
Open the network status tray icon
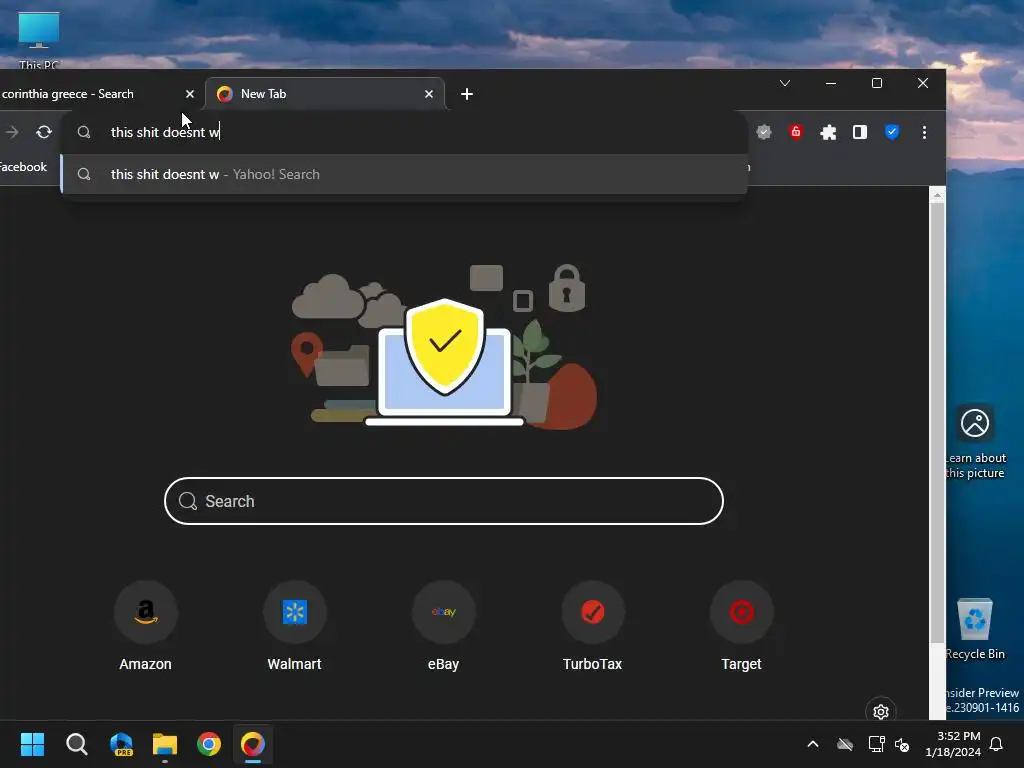click(x=876, y=744)
